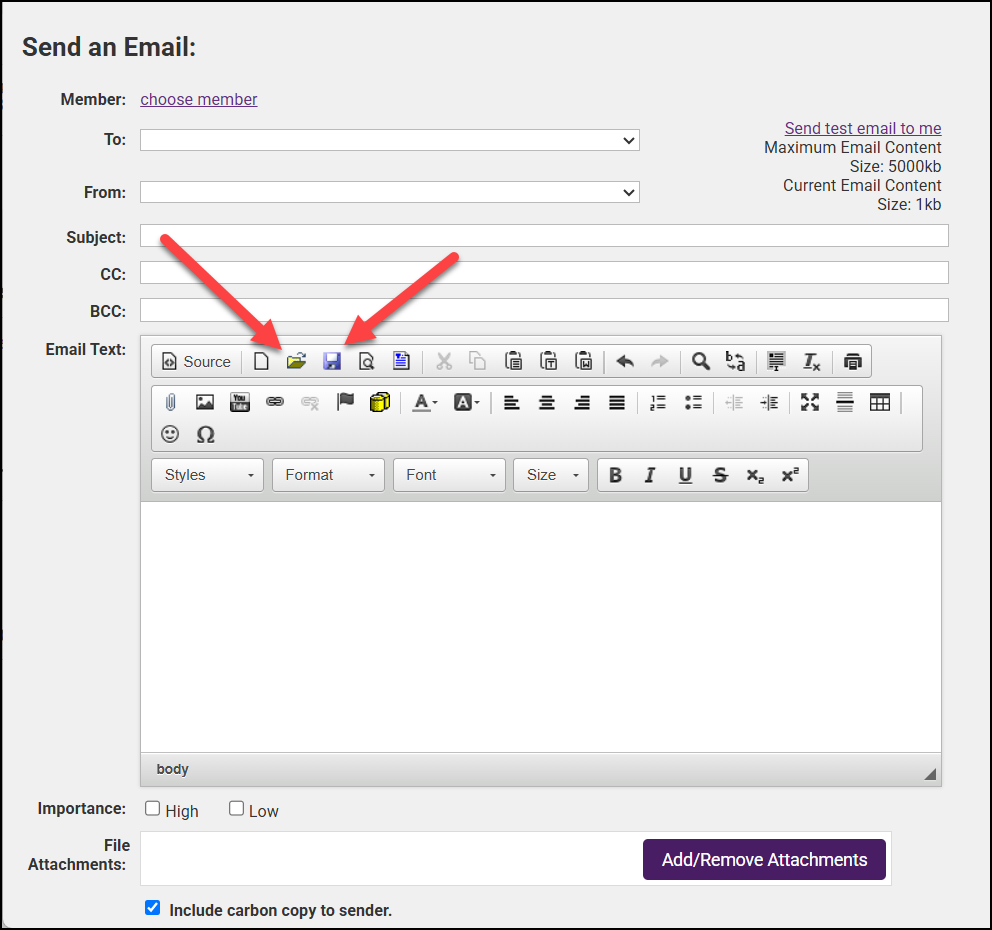Click the choose member link
Screen dimensions: 992x930
click(x=199, y=99)
